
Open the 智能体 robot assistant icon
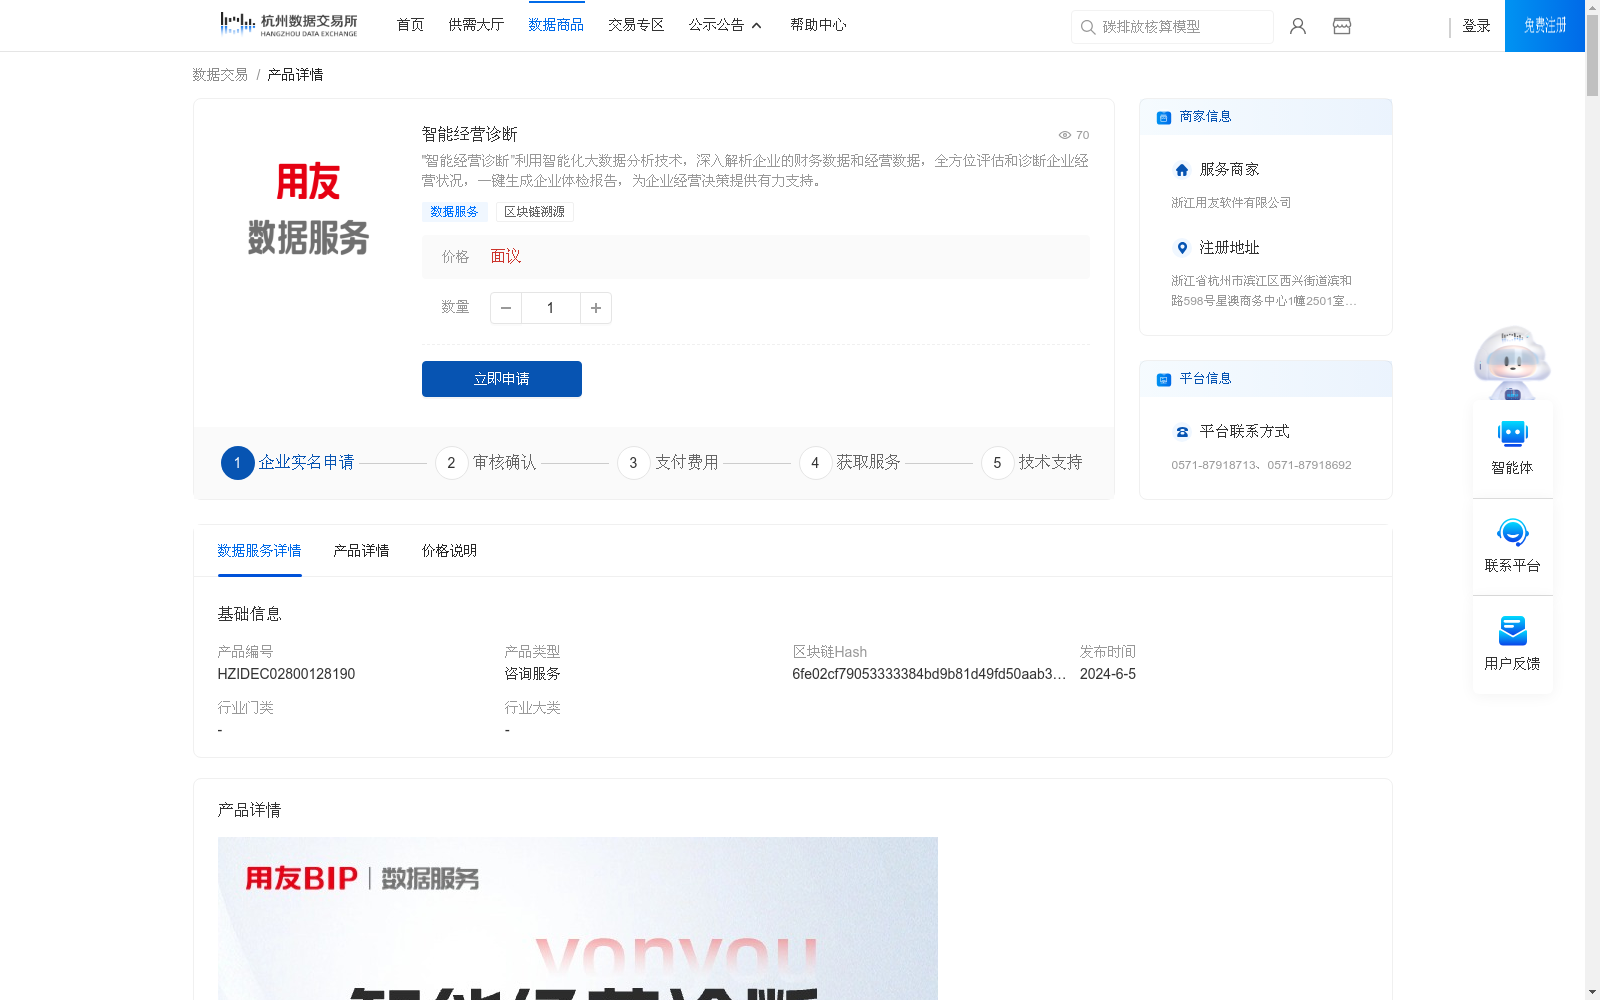[1512, 434]
